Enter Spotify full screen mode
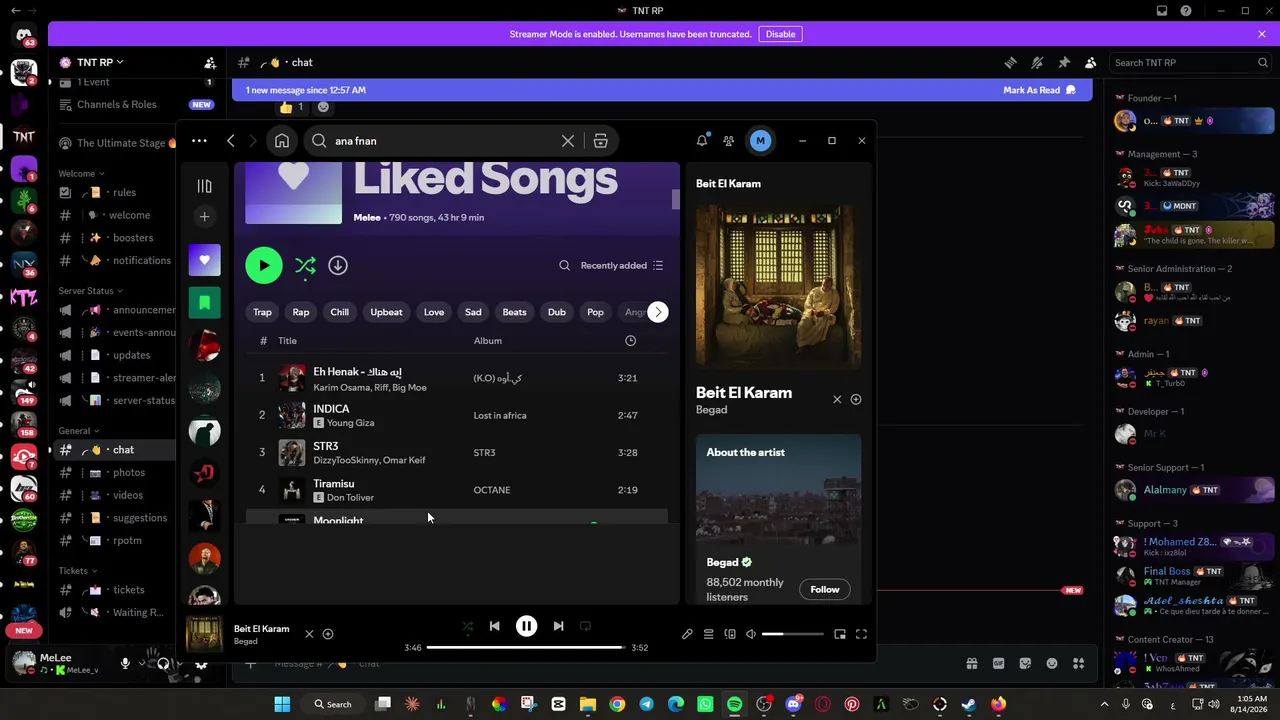The image size is (1280, 720). pyautogui.click(x=861, y=634)
